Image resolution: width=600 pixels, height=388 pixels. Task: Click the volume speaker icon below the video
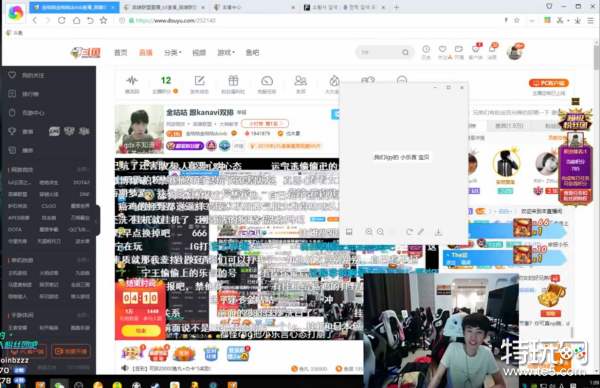click(x=125, y=368)
